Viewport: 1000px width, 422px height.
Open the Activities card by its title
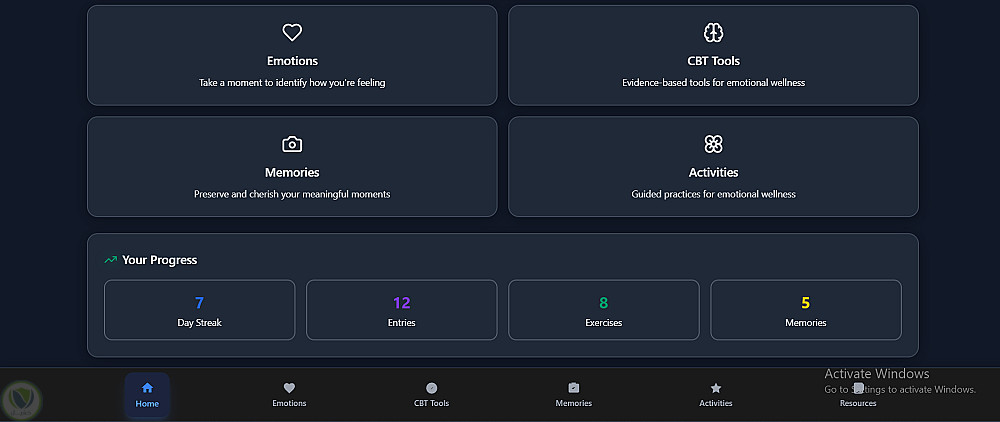pos(713,172)
